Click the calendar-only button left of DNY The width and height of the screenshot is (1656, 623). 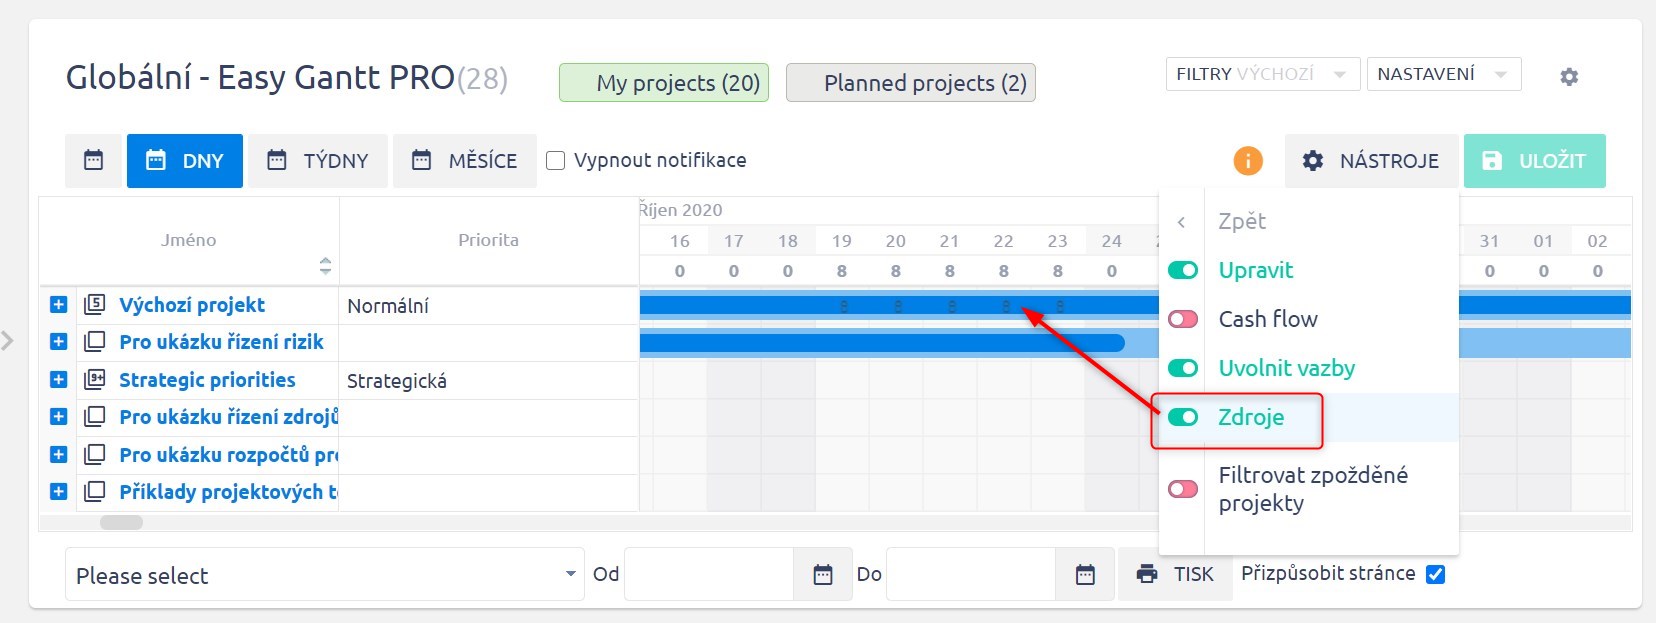point(93,161)
